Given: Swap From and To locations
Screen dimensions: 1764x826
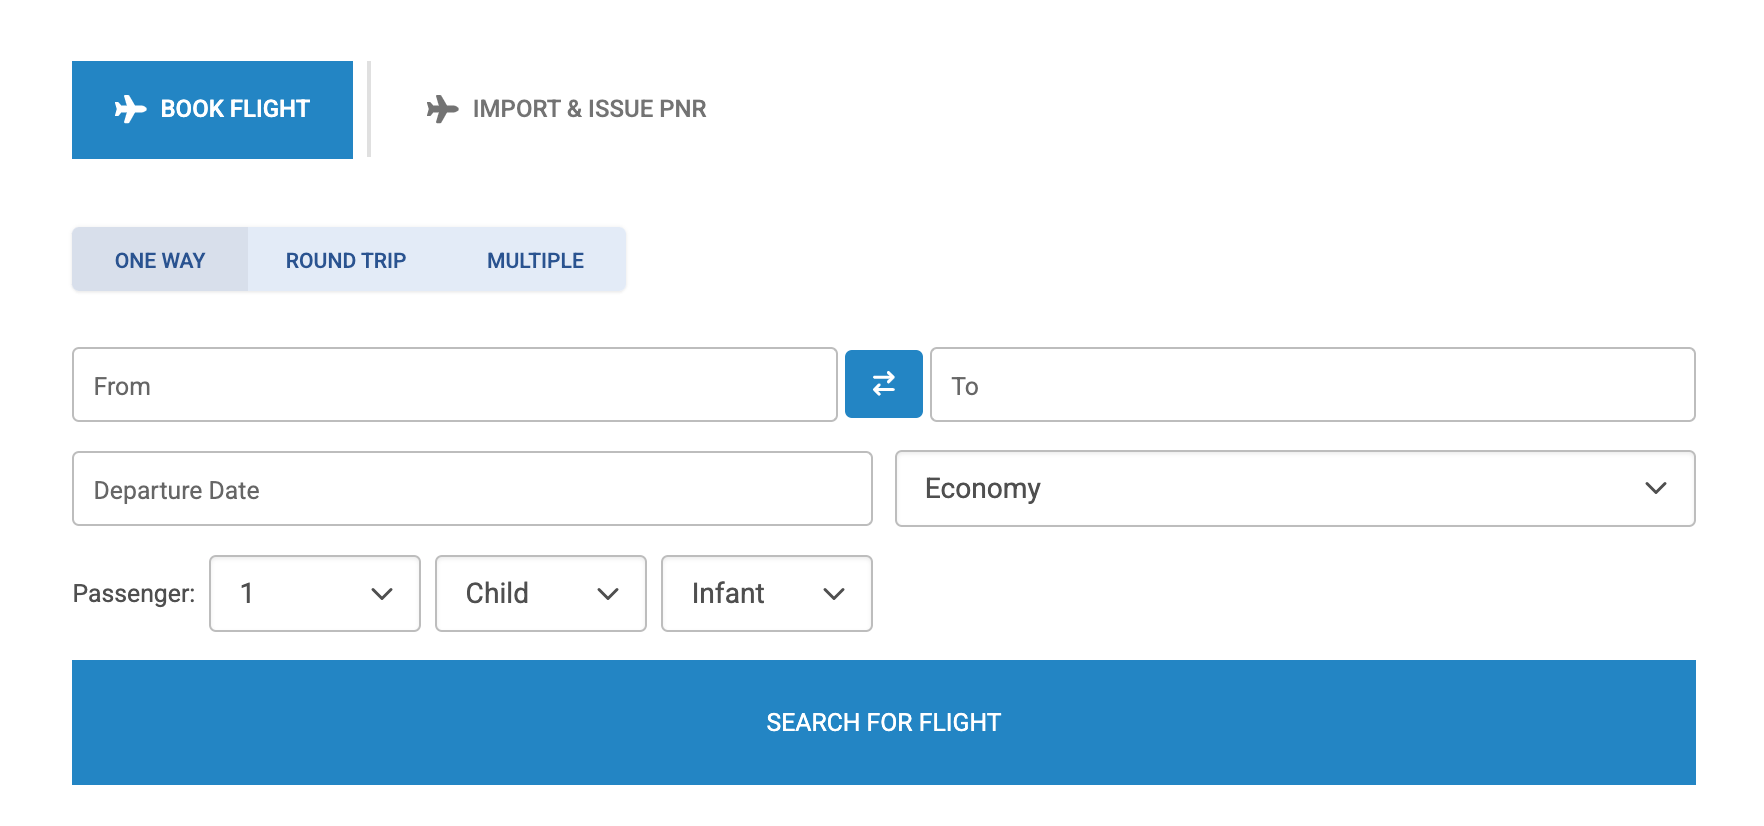Looking at the screenshot, I should pyautogui.click(x=883, y=384).
